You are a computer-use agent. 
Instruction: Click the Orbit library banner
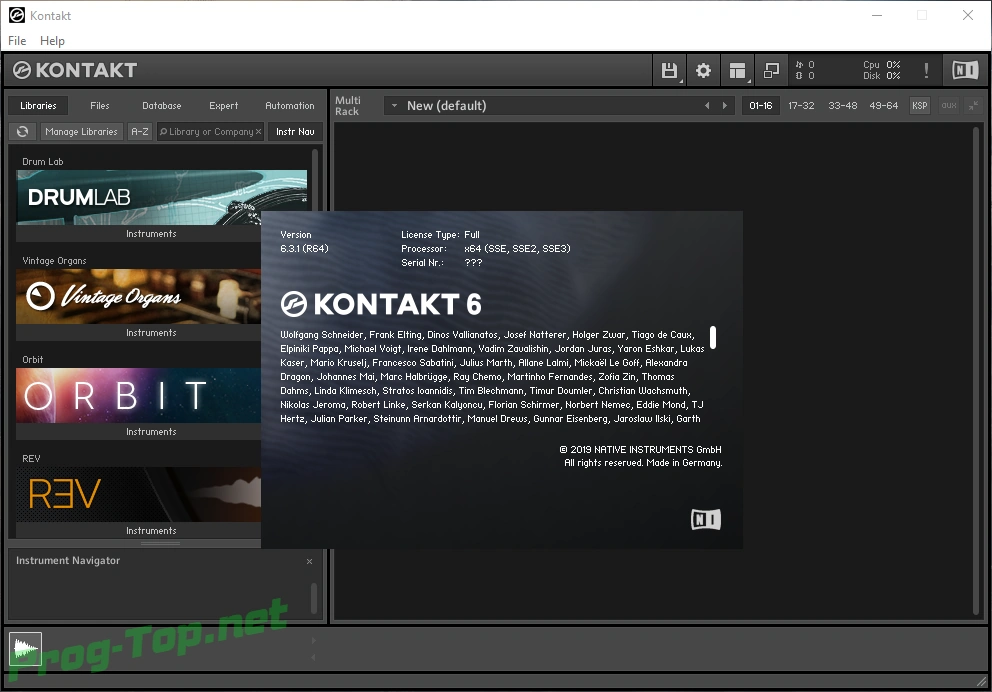[139, 395]
